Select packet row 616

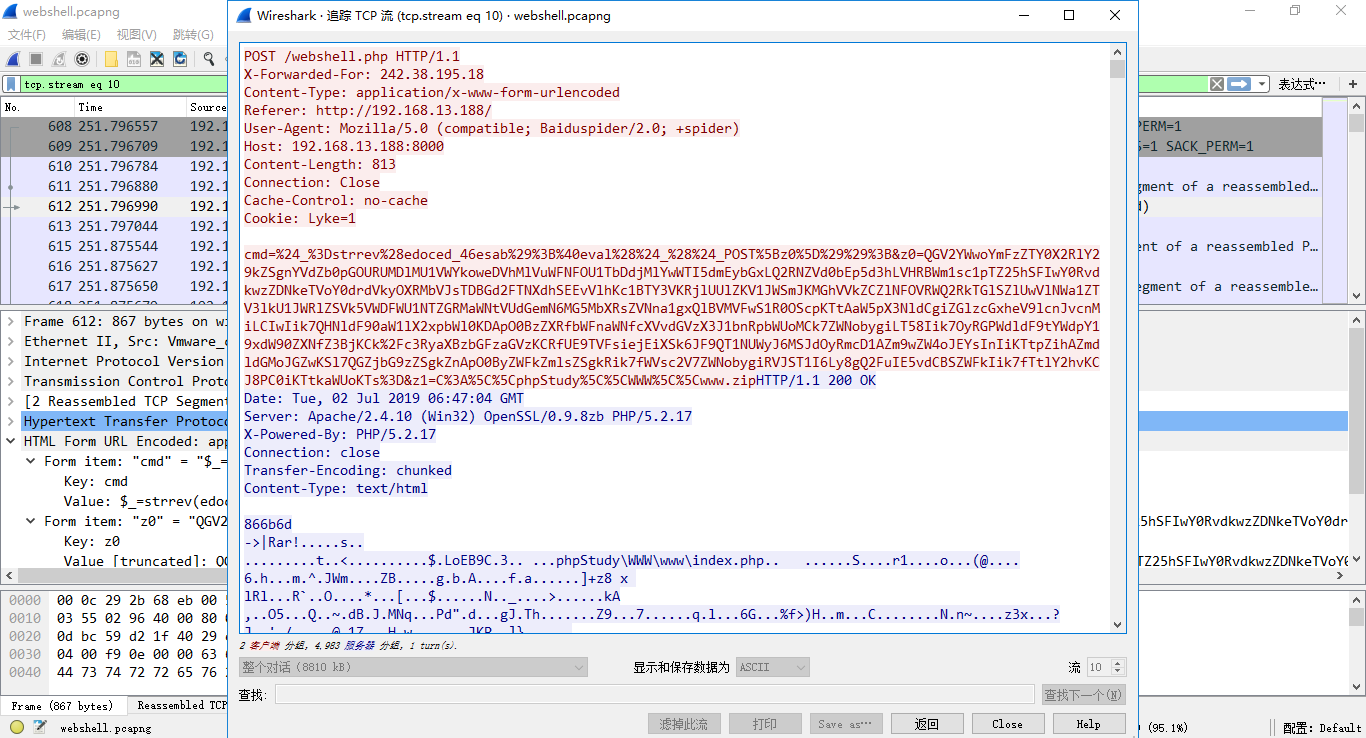pos(114,266)
